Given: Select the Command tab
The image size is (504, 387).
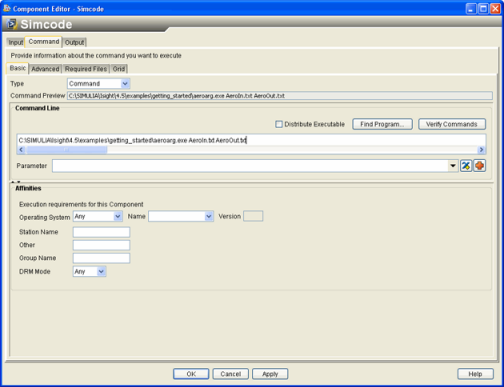Looking at the screenshot, I should click(44, 42).
